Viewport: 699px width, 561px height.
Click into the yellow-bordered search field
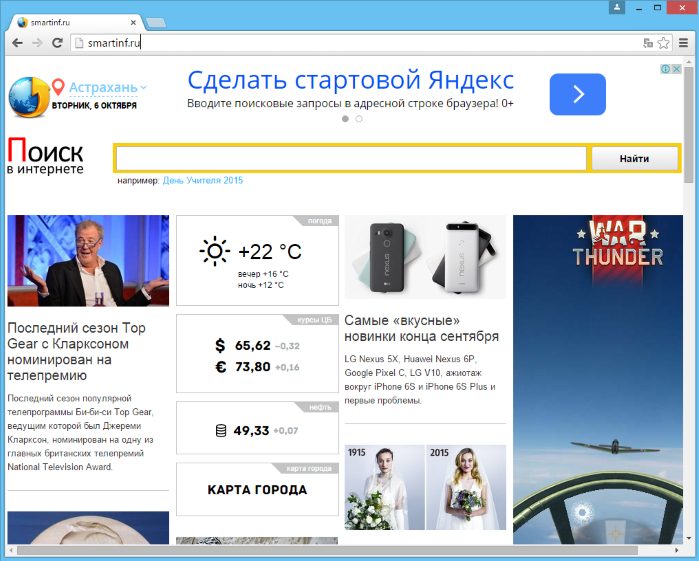point(351,158)
